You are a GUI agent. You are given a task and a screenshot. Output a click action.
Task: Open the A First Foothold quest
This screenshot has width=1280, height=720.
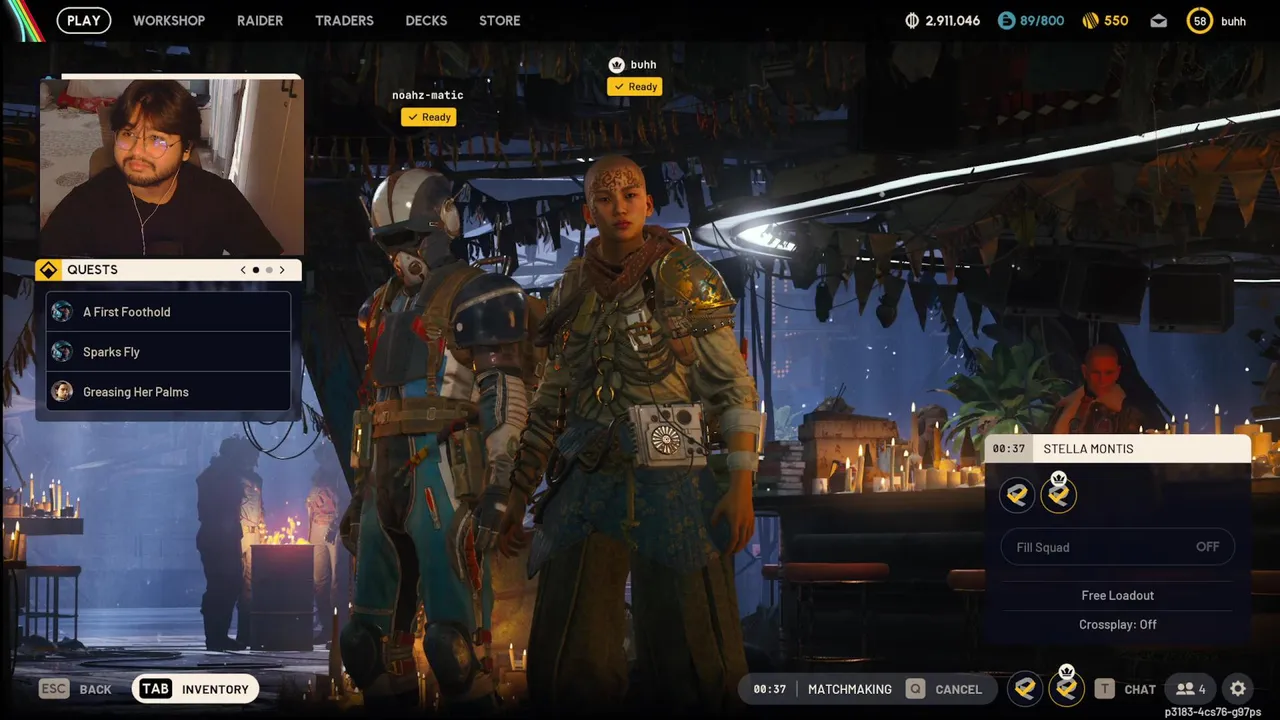168,312
